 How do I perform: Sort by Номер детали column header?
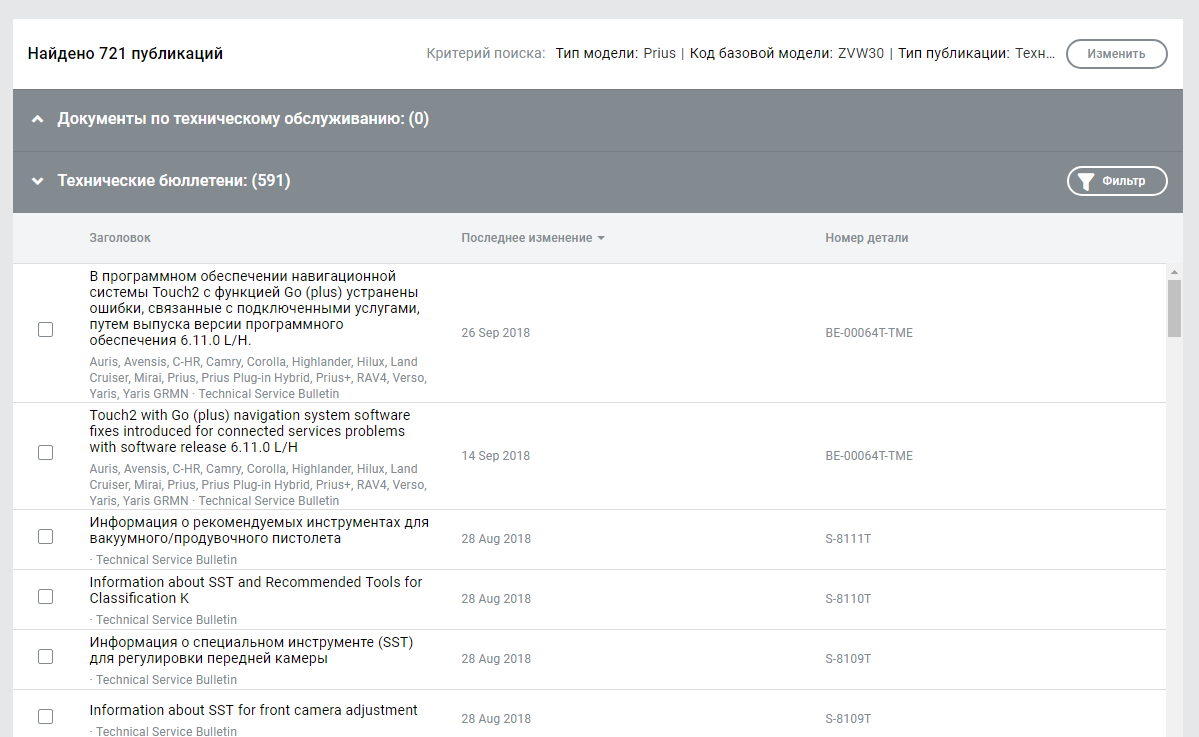point(866,238)
